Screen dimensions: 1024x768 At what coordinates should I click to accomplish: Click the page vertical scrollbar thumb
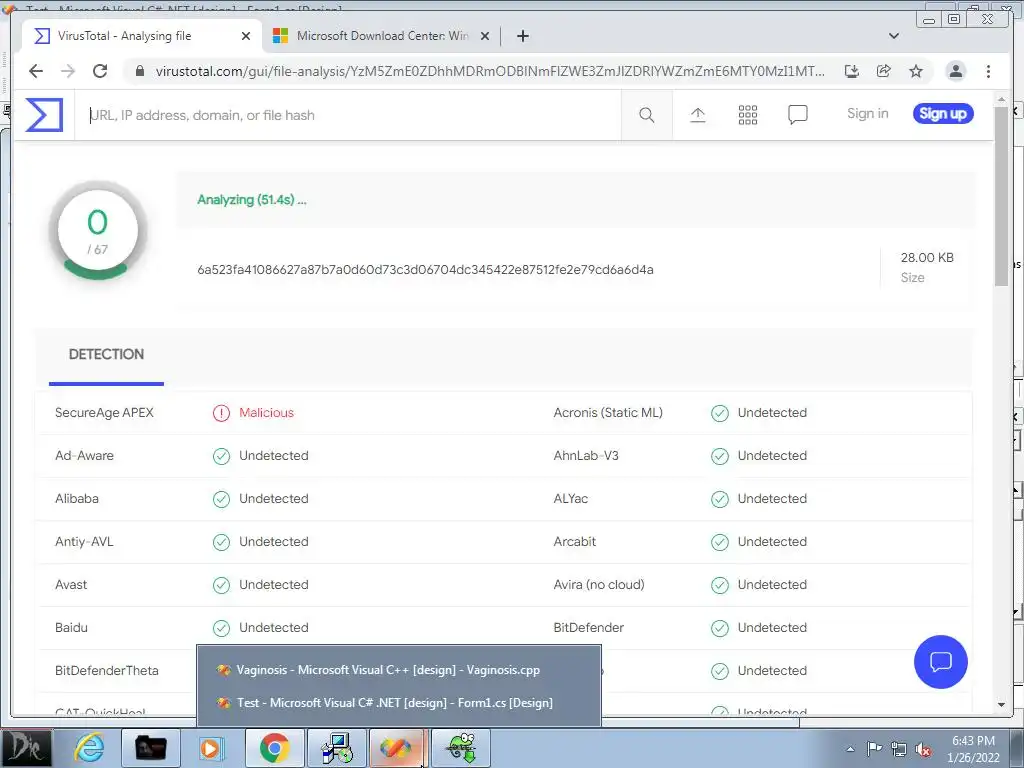(x=1001, y=196)
